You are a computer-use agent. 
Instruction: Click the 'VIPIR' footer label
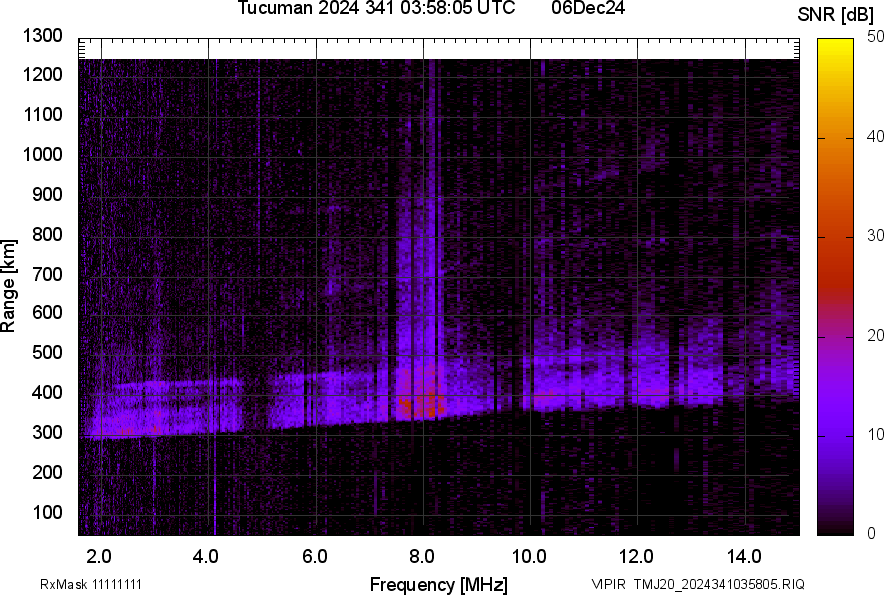608,584
